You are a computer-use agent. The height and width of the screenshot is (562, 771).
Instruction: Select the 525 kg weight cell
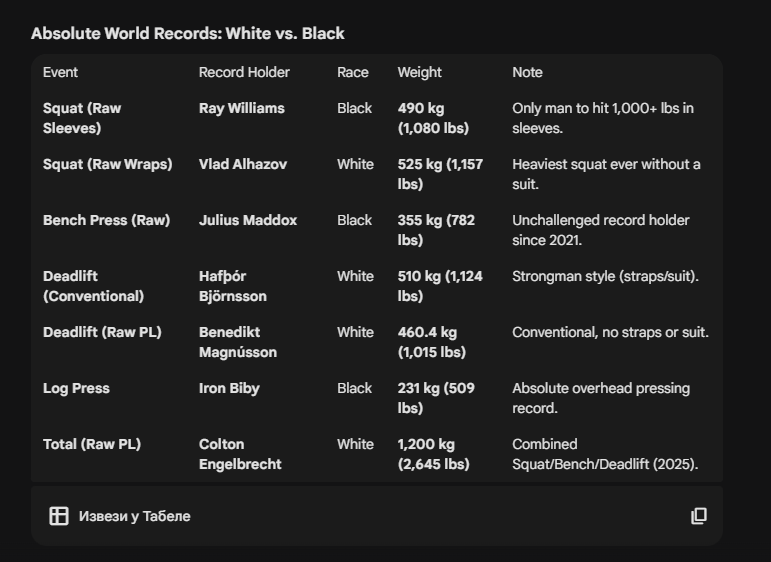coord(439,174)
